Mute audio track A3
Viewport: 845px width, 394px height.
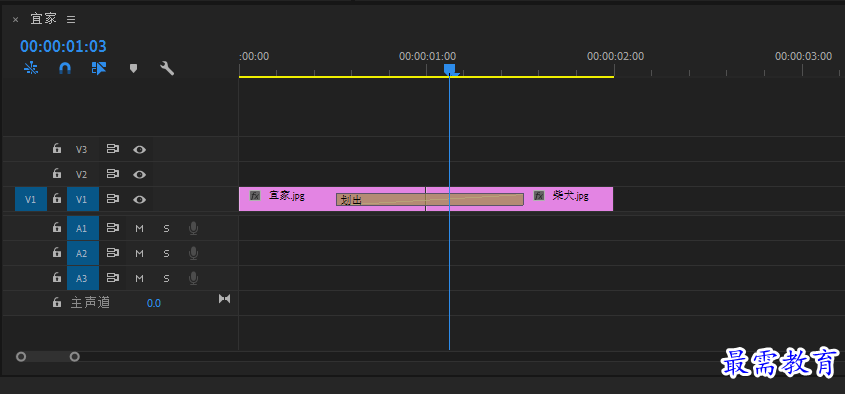[140, 279]
